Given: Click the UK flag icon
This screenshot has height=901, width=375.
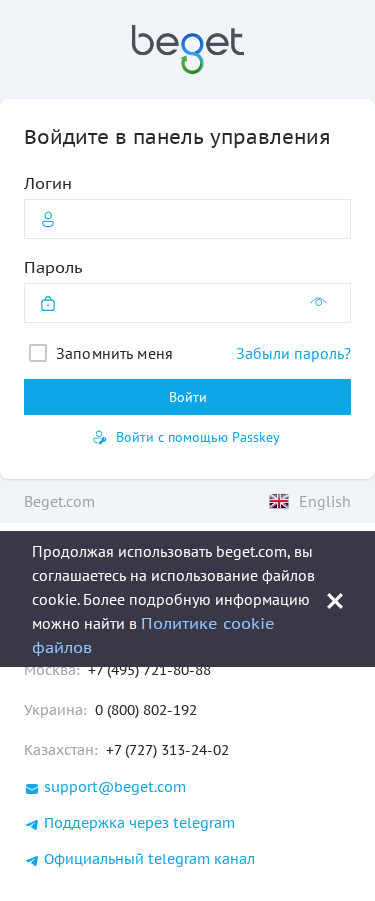Looking at the screenshot, I should coord(279,502).
